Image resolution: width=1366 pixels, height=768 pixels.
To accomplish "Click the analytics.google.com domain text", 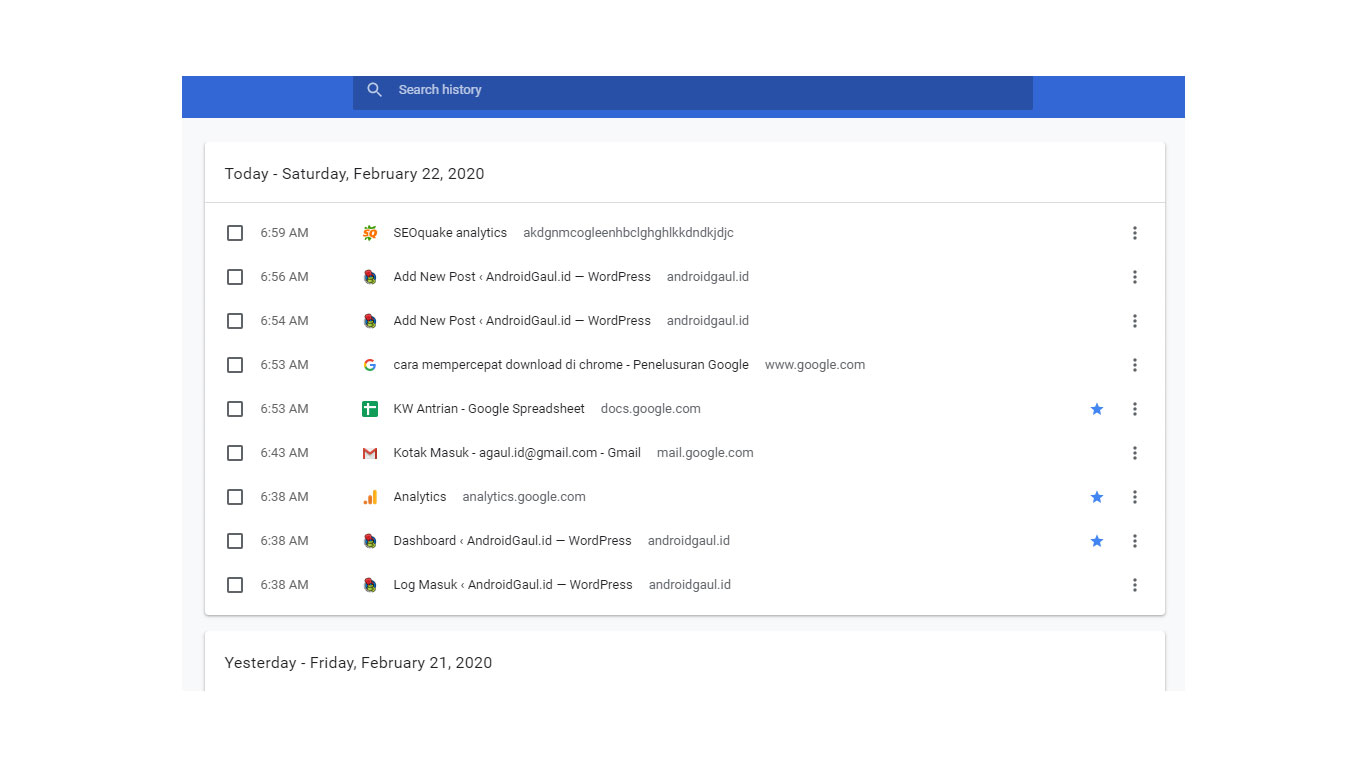I will (x=524, y=497).
